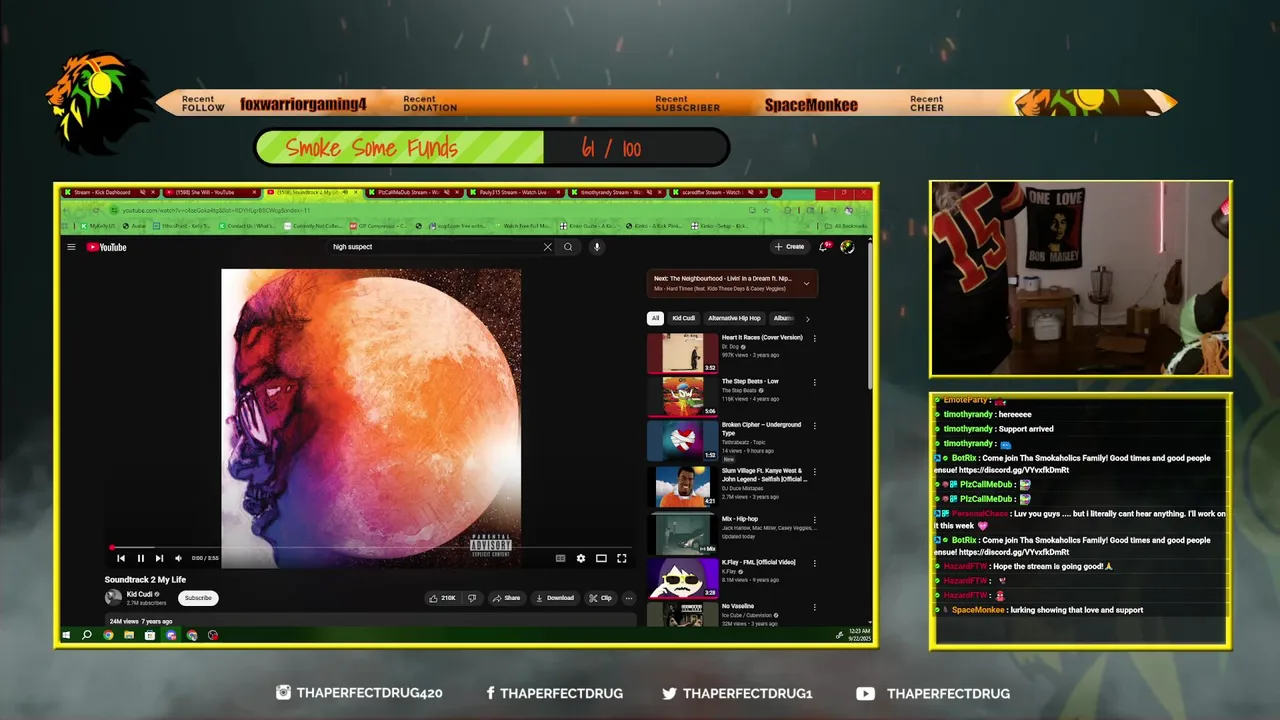Switch to 'PlzCallMeDub Stream' browser tab
Viewport: 1280px width, 720px height.
tap(414, 192)
